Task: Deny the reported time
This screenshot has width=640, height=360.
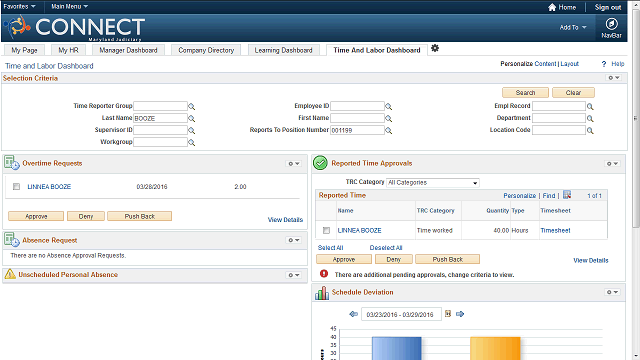Action: (x=393, y=259)
